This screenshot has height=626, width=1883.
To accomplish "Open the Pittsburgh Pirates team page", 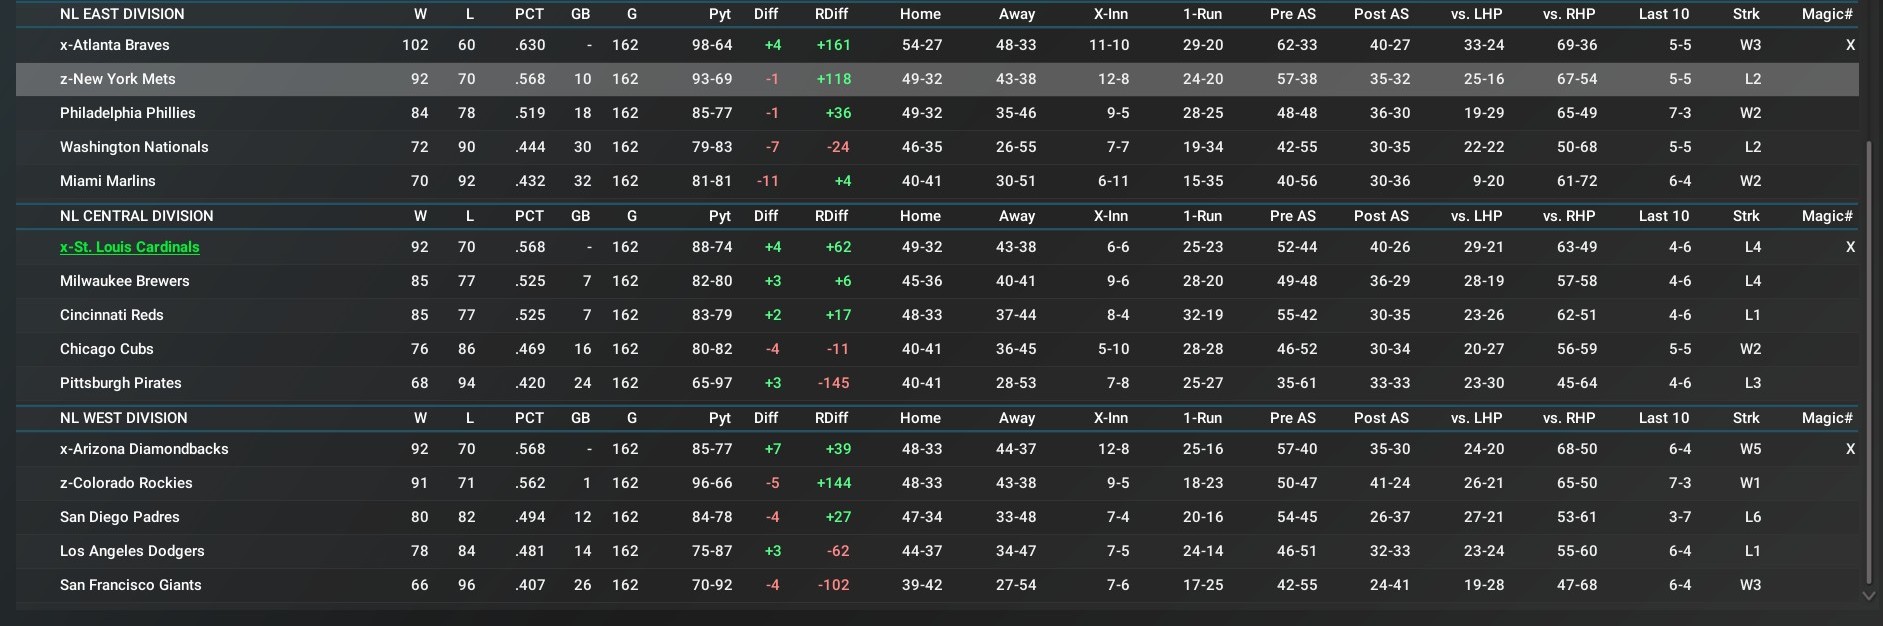I will [x=120, y=383].
